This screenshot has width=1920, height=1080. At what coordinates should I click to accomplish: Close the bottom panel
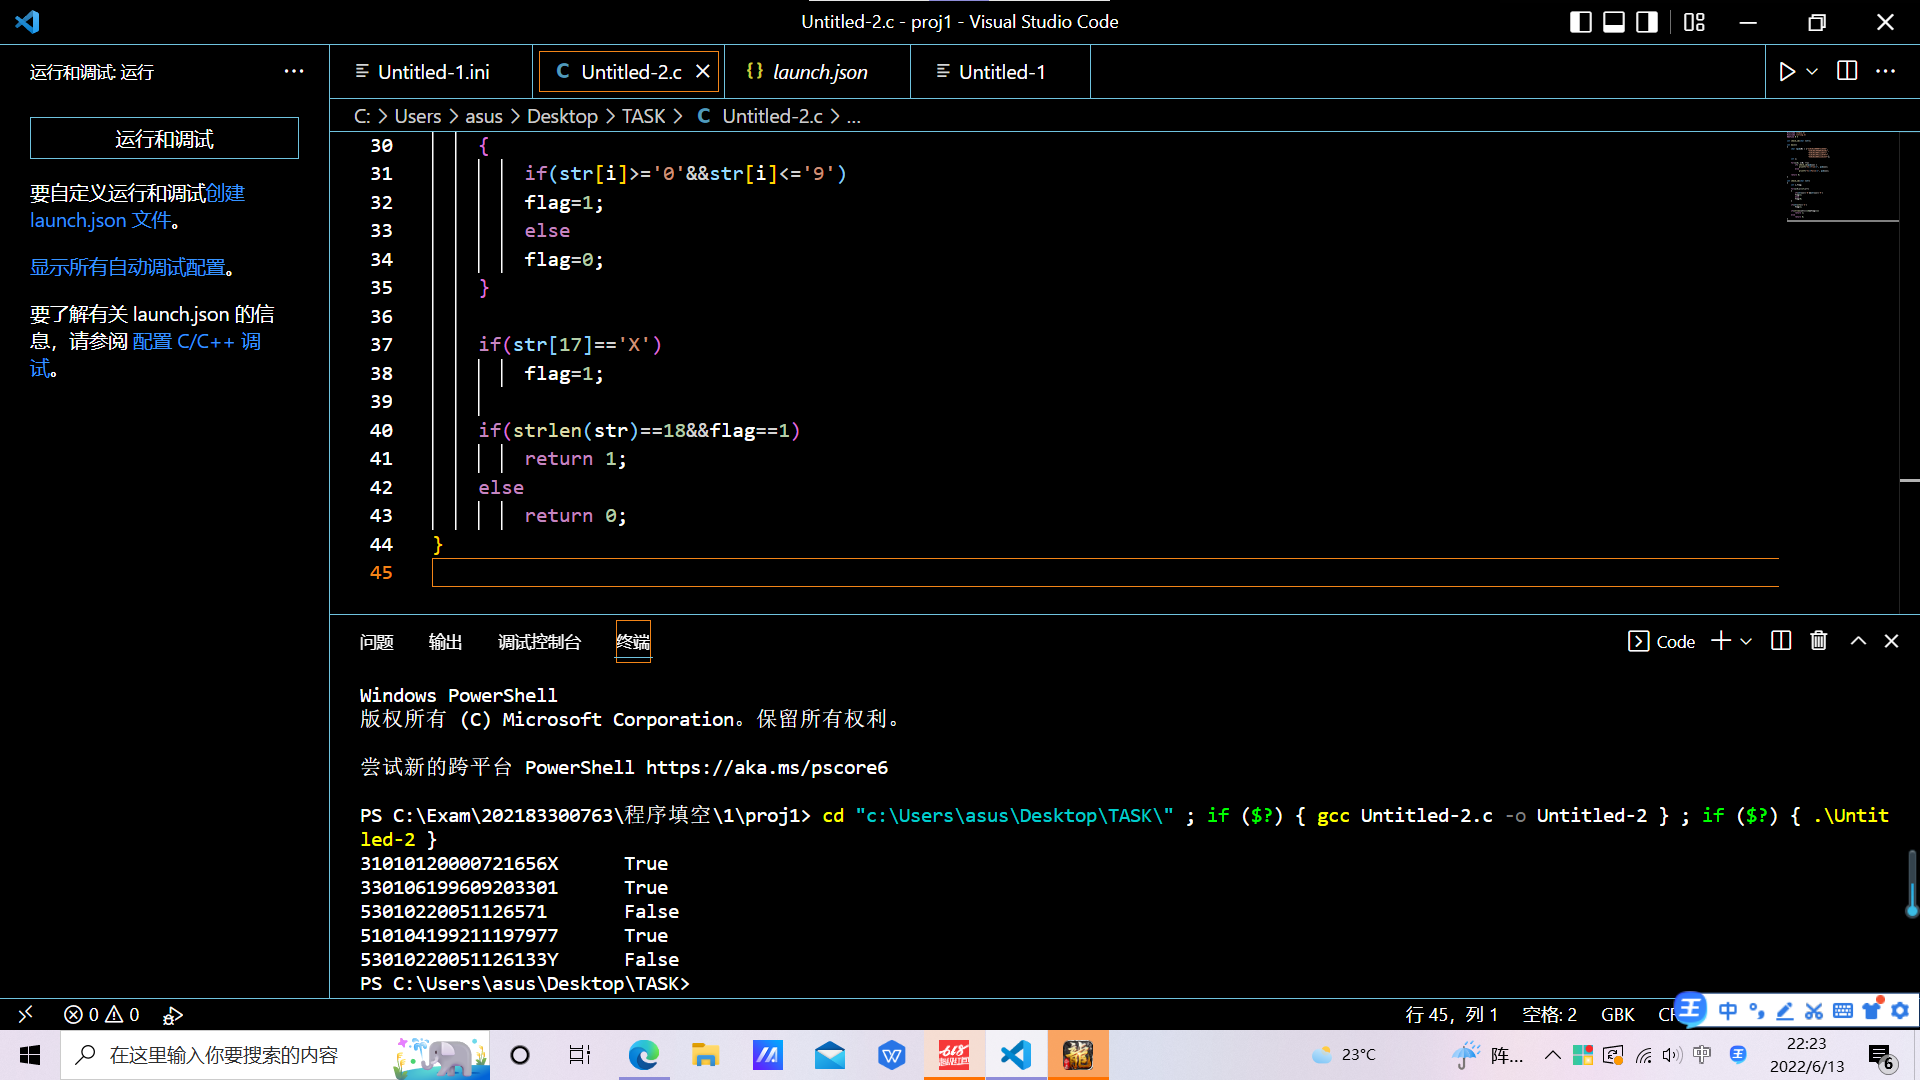(x=1891, y=641)
